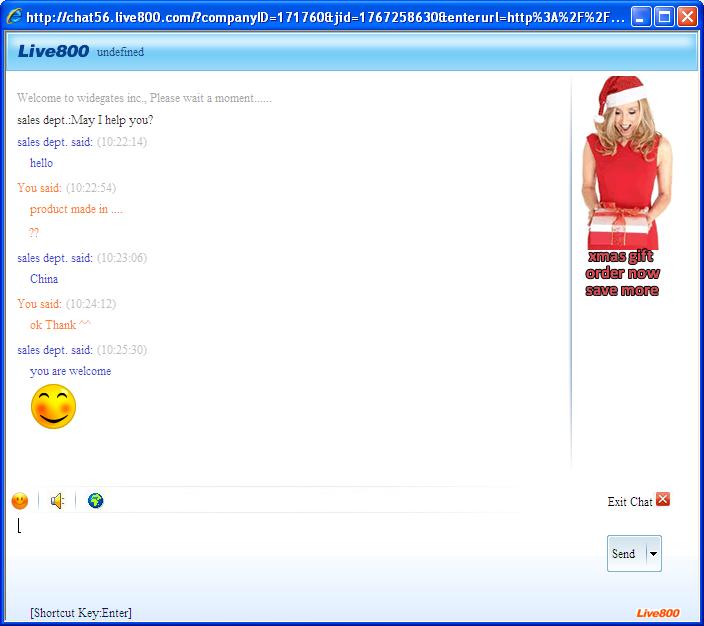Click the welcome to widegates inc. line
The image size is (704, 626).
[144, 98]
